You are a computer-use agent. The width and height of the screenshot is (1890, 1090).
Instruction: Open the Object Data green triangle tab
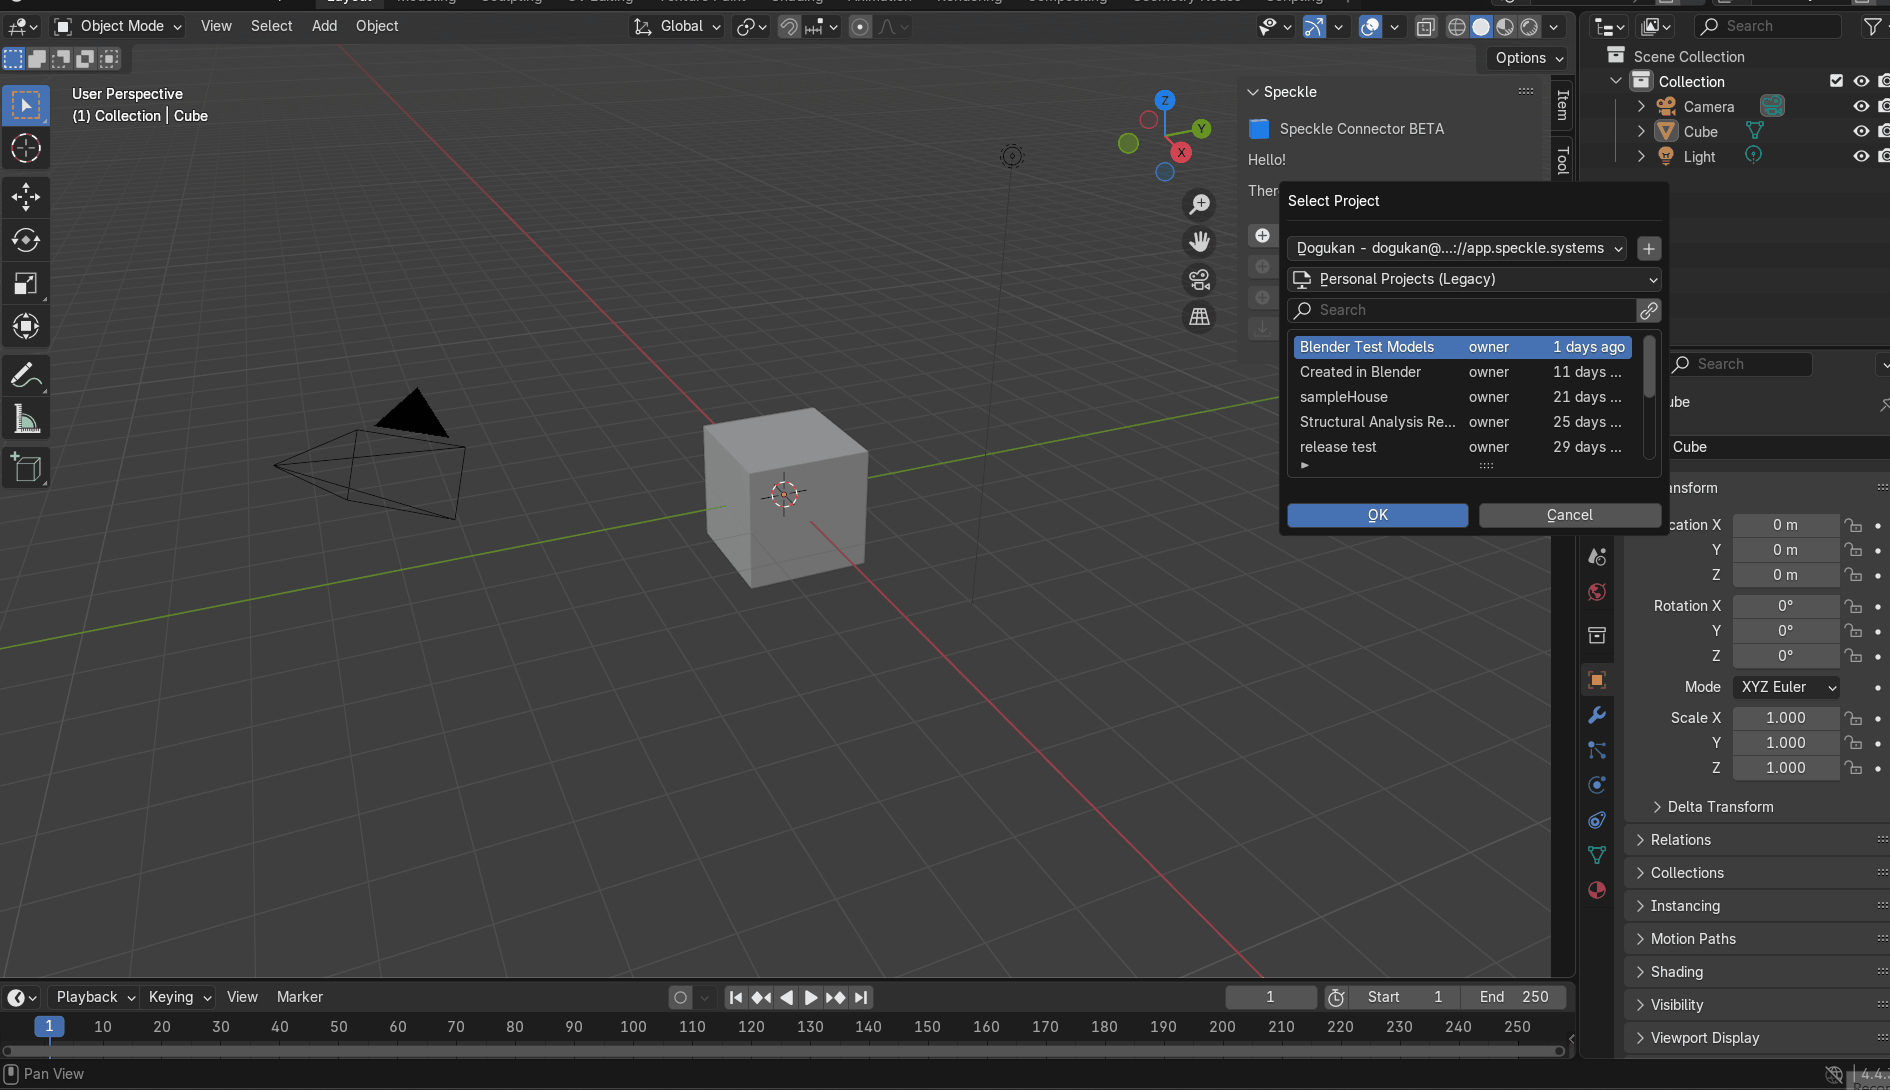[1597, 855]
